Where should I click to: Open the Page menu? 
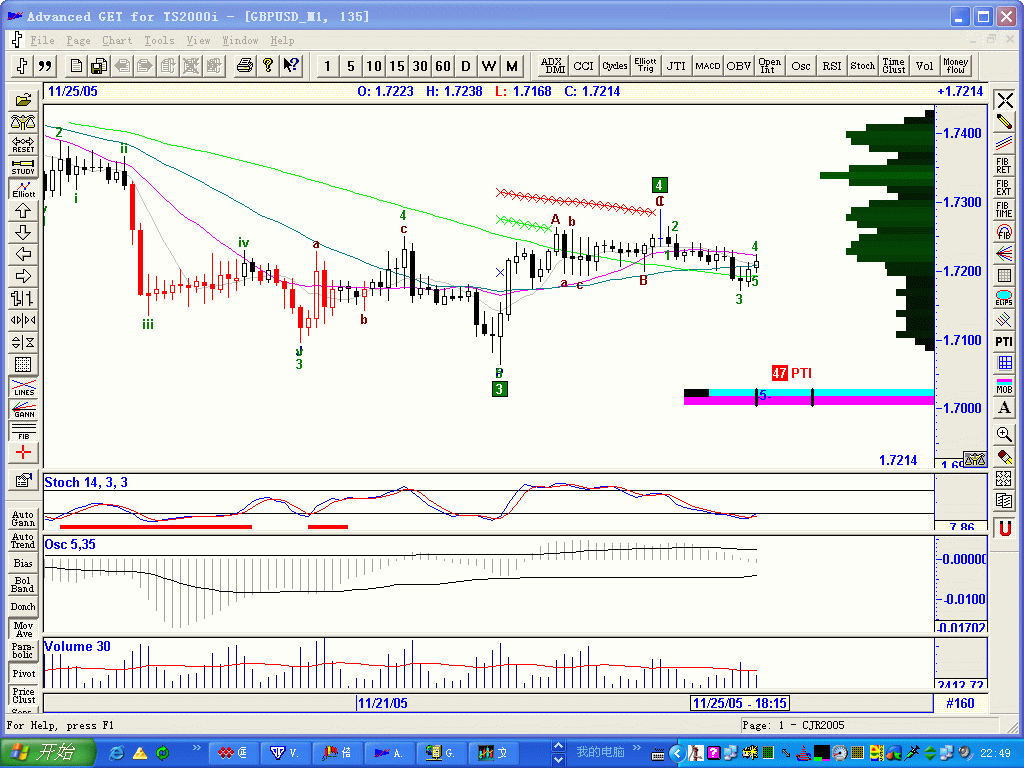[78, 40]
